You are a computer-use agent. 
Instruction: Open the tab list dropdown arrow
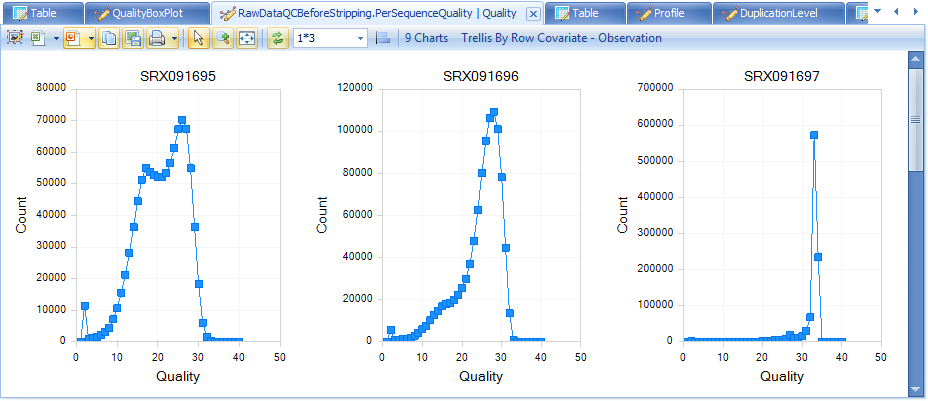point(877,11)
